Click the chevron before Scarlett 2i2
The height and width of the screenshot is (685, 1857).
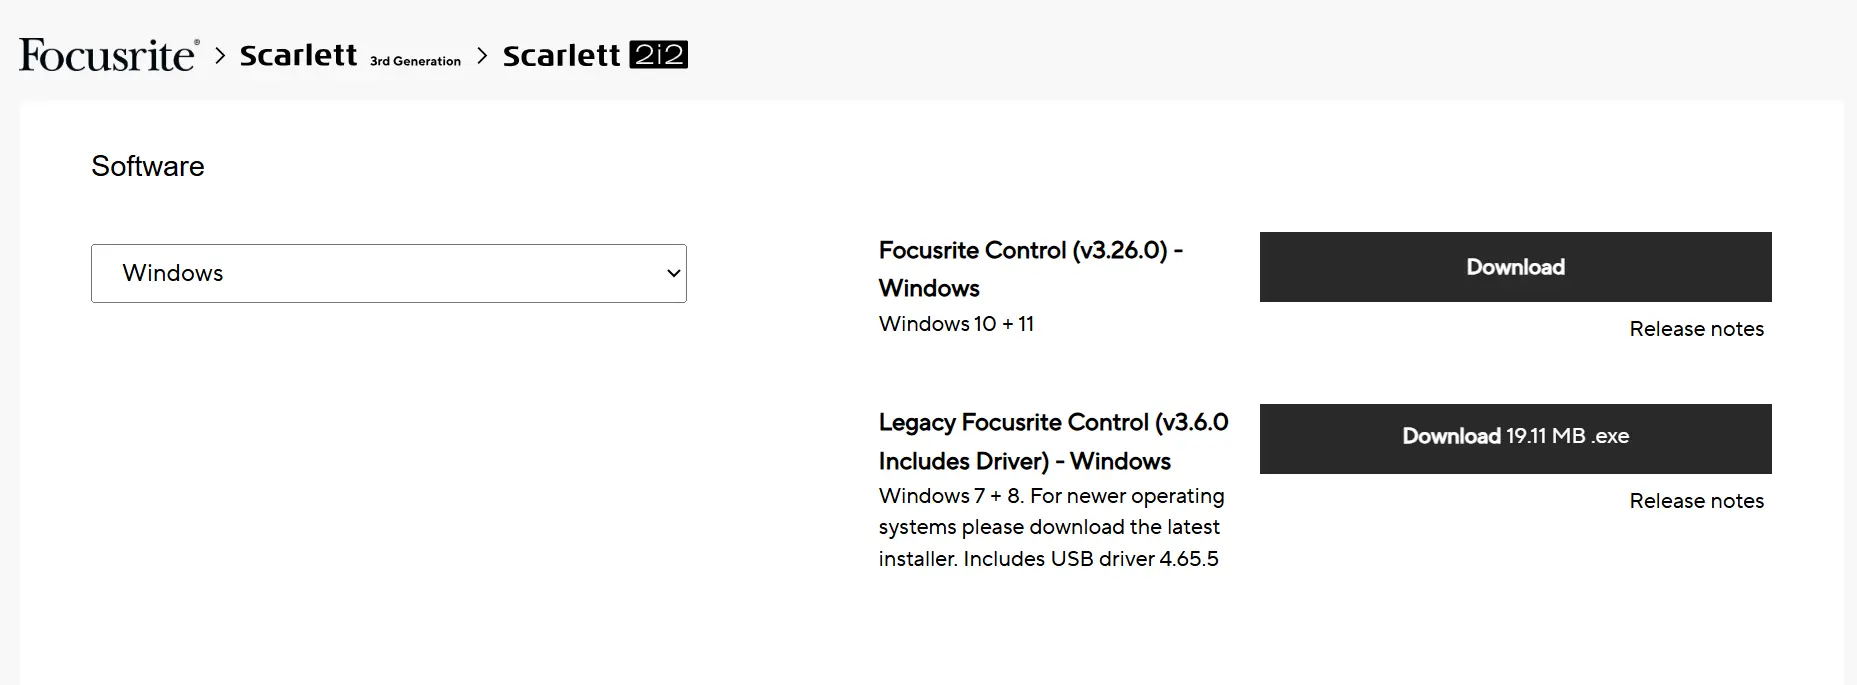click(x=482, y=55)
